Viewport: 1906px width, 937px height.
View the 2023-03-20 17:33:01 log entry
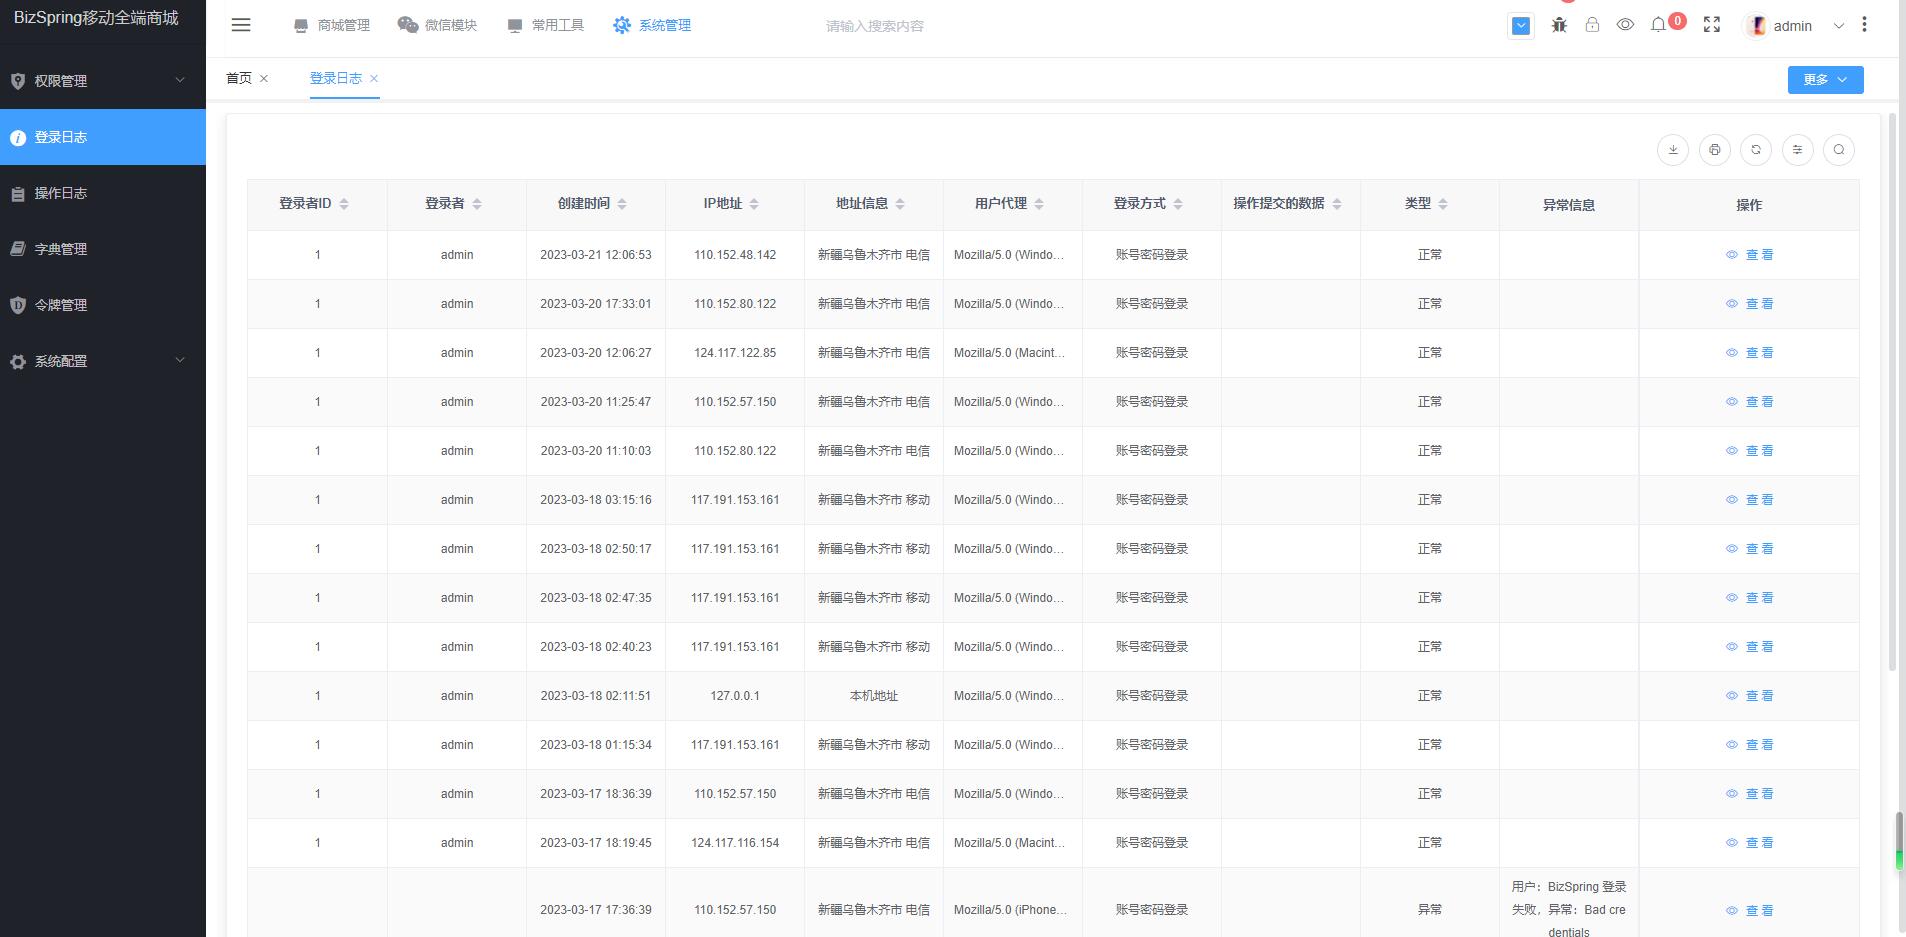[x=1749, y=304]
